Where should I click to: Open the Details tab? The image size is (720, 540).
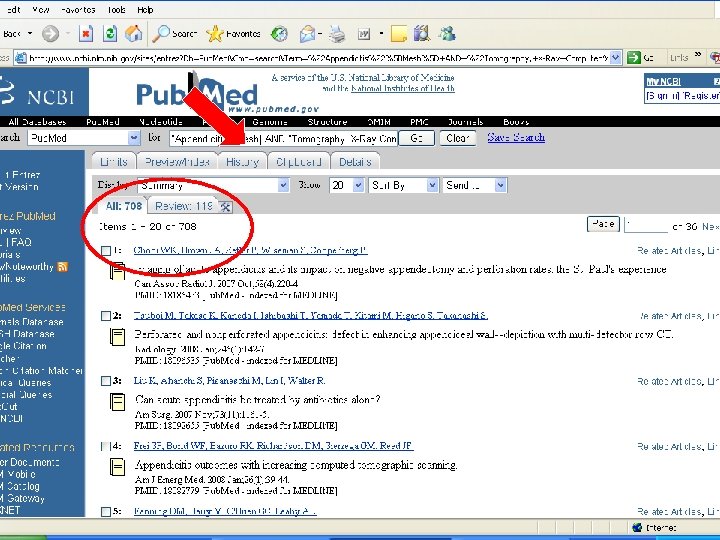[x=355, y=162]
